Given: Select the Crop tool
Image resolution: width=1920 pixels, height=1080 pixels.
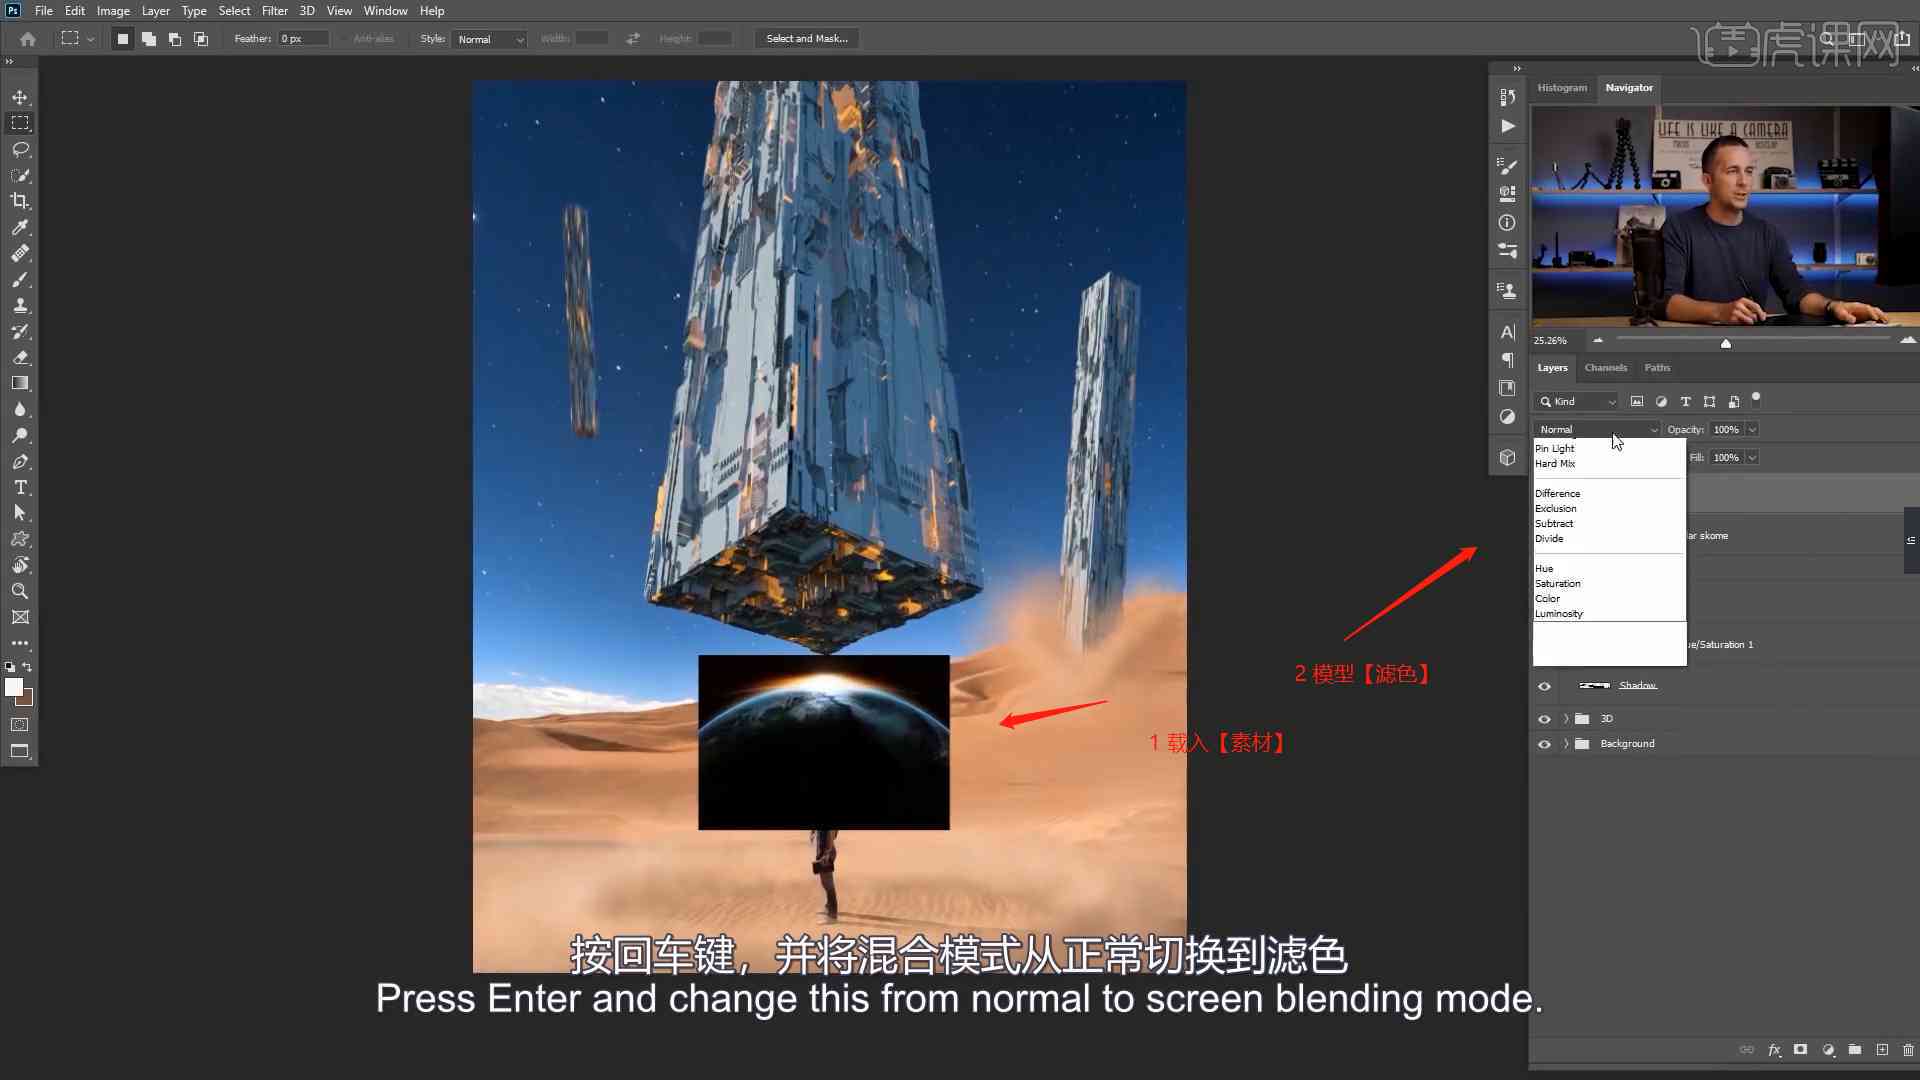Looking at the screenshot, I should click(20, 201).
